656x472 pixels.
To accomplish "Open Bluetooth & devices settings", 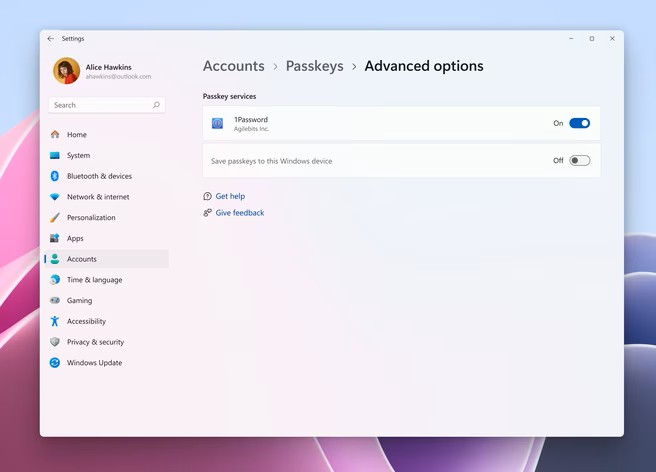I will coord(99,176).
